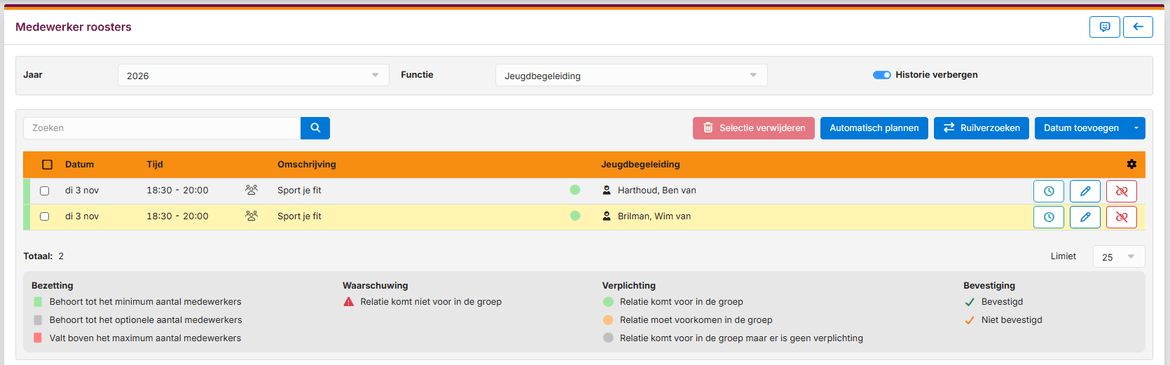The width and height of the screenshot is (1170, 365).
Task: Click group icon in Brilman row
Action: point(251,216)
